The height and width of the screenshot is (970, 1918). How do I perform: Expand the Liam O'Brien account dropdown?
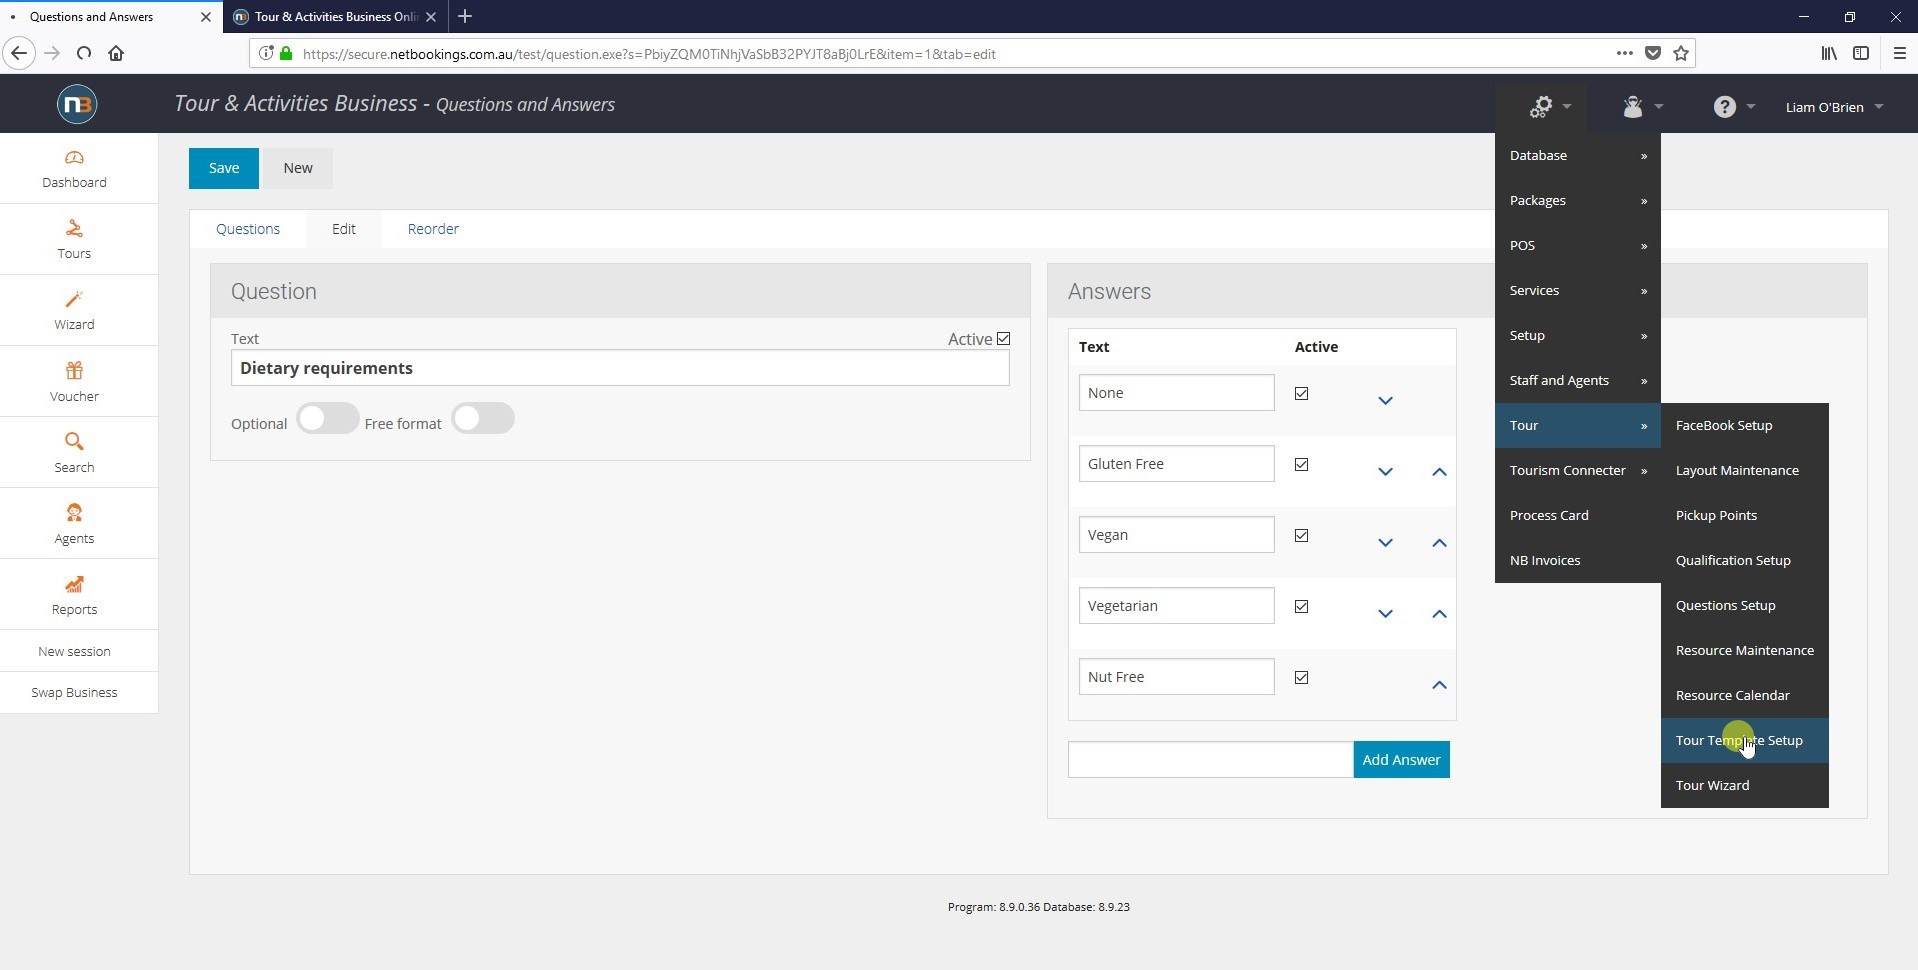pyautogui.click(x=1833, y=106)
